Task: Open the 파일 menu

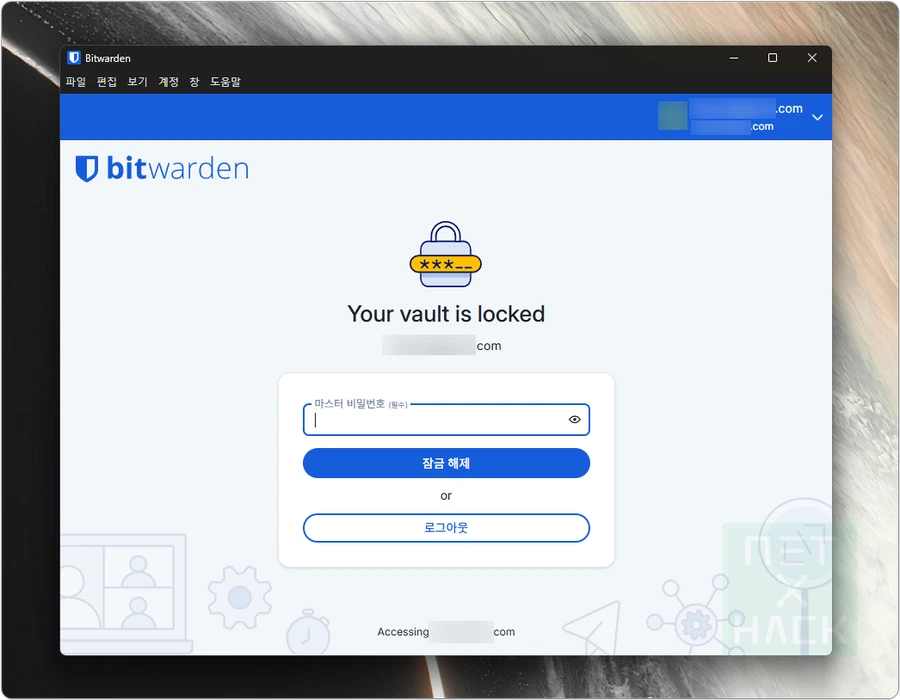Action: tap(75, 81)
